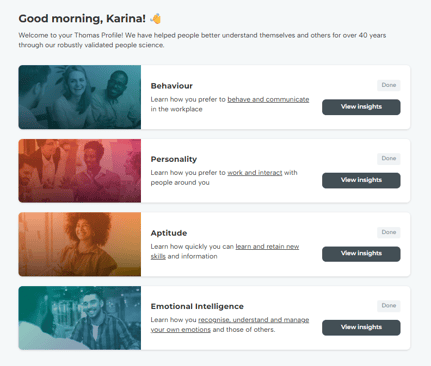Follow the "learn and retain new skills" link
The image size is (431, 366).
pyautogui.click(x=267, y=247)
